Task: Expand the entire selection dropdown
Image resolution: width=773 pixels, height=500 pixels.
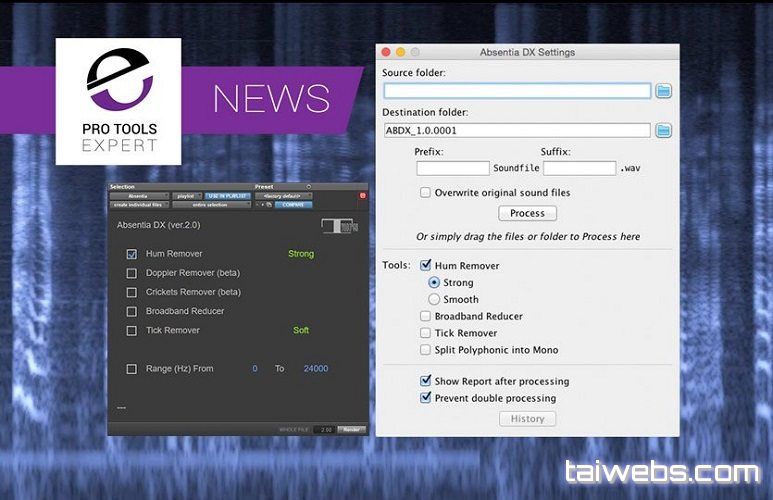Action: (212, 205)
